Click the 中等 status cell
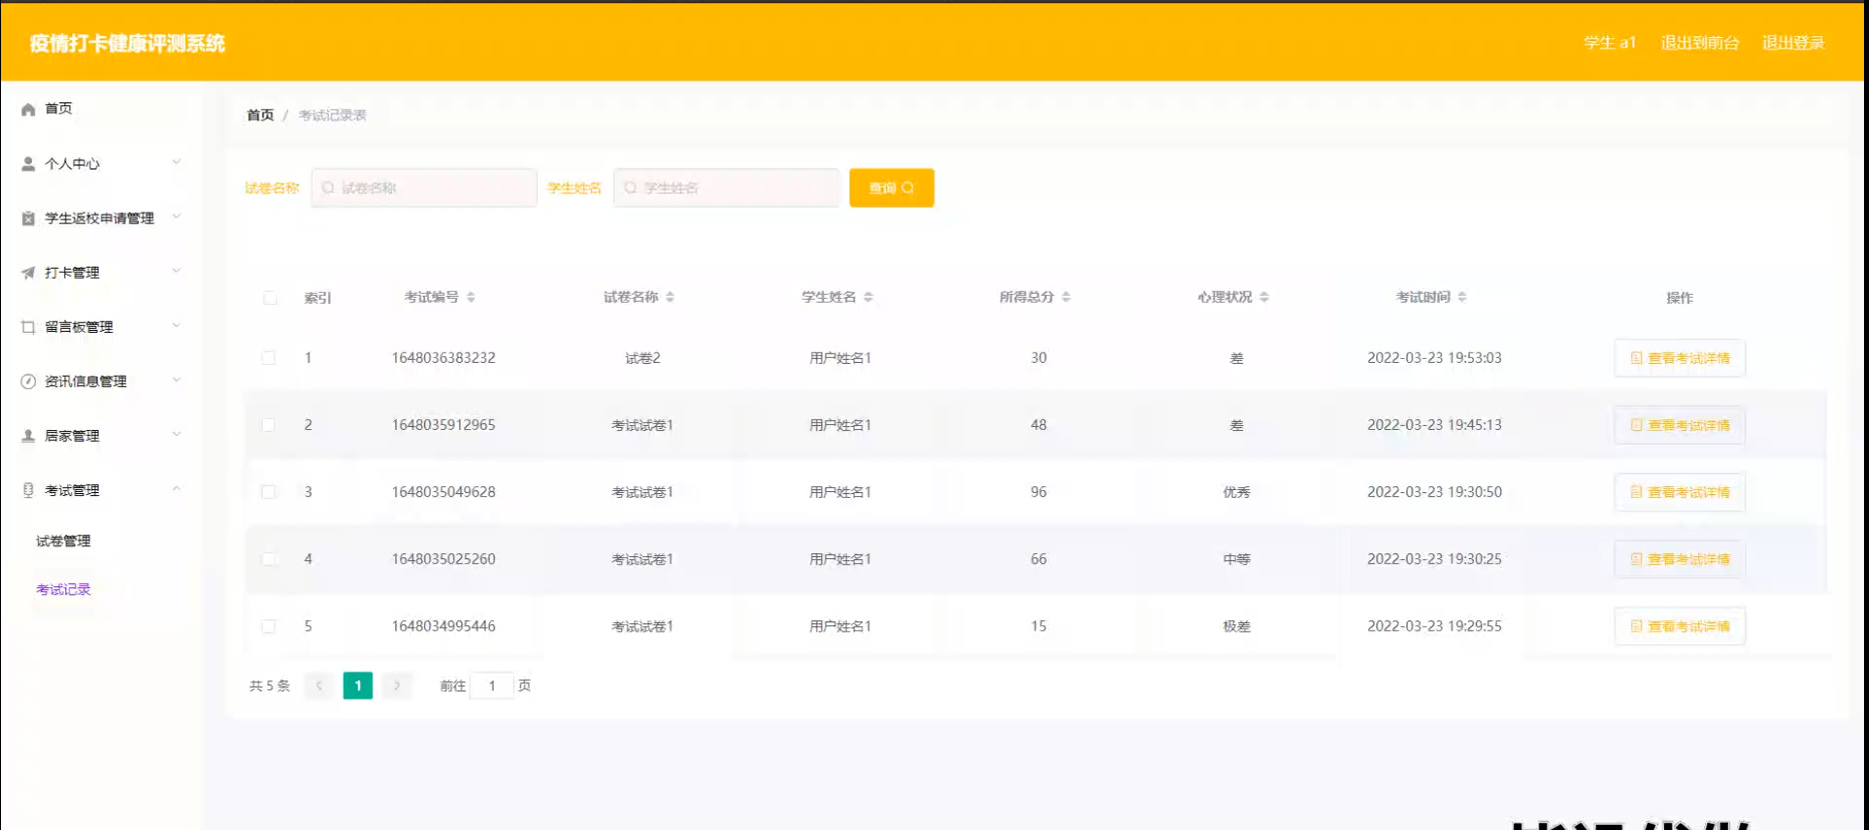 point(1236,559)
